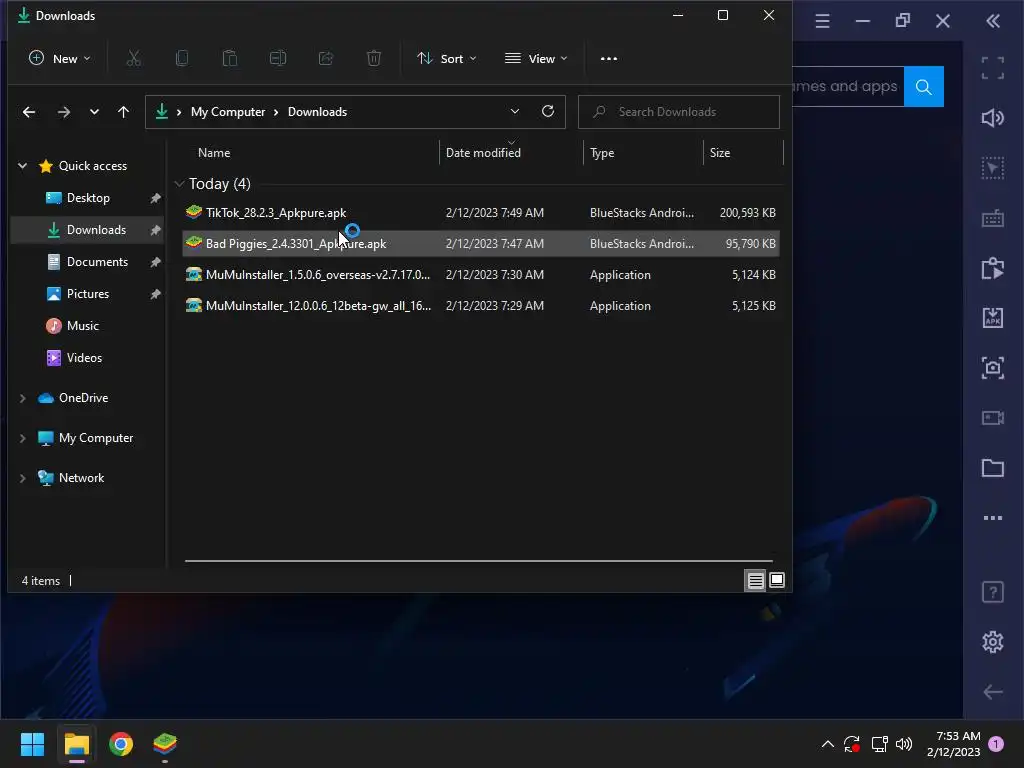Viewport: 1024px width, 768px height.
Task: Open the Sort dropdown
Action: click(447, 59)
